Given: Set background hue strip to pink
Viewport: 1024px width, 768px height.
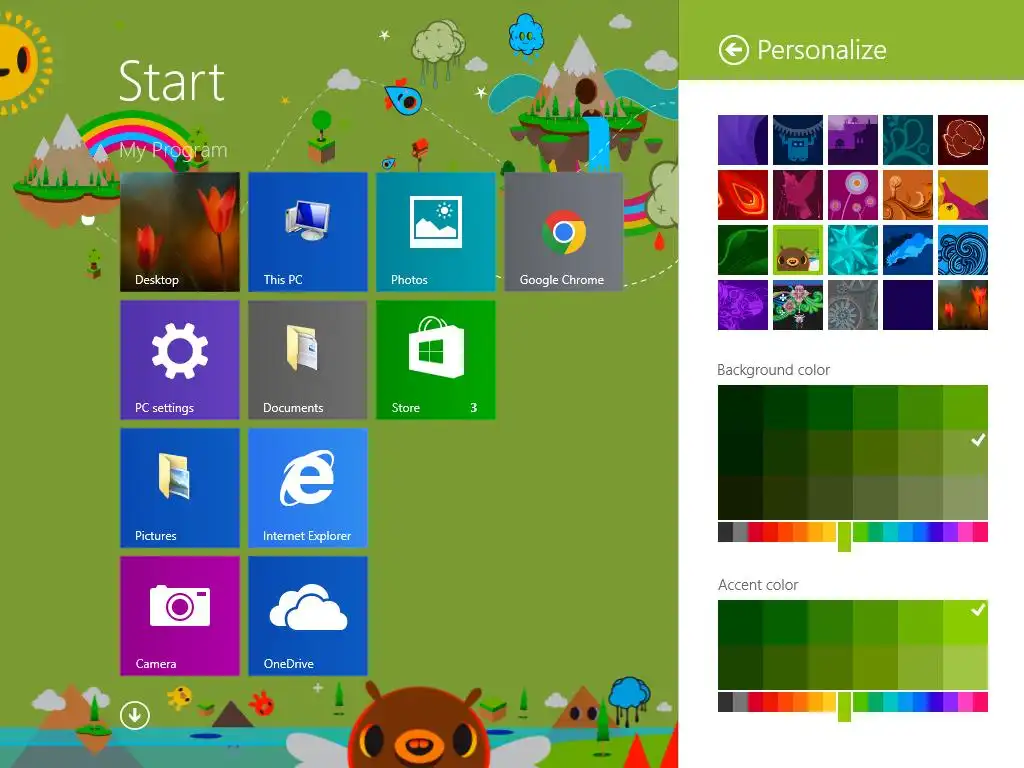Looking at the screenshot, I should pos(965,532).
